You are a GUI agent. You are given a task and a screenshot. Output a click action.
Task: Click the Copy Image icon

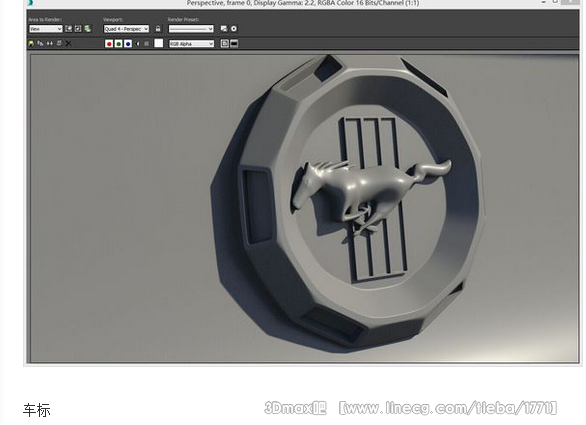click(x=40, y=43)
